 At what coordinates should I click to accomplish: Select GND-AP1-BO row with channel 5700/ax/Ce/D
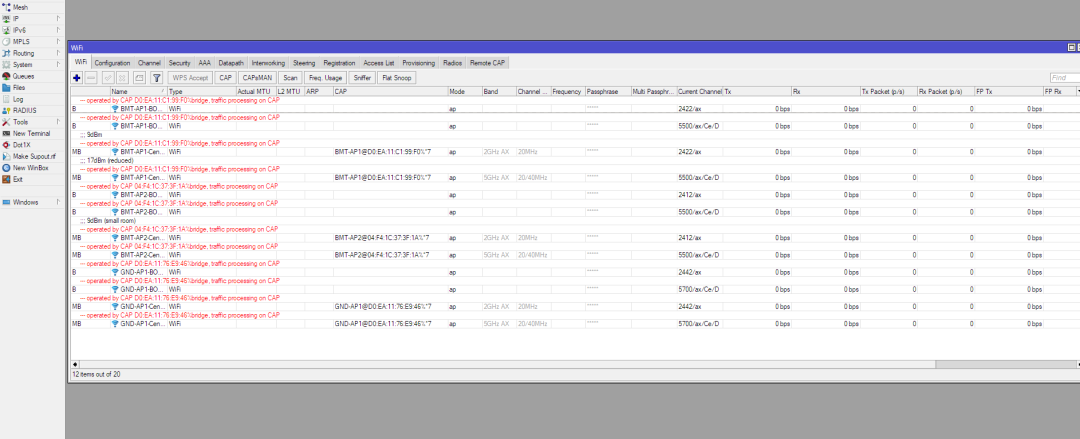575,289
